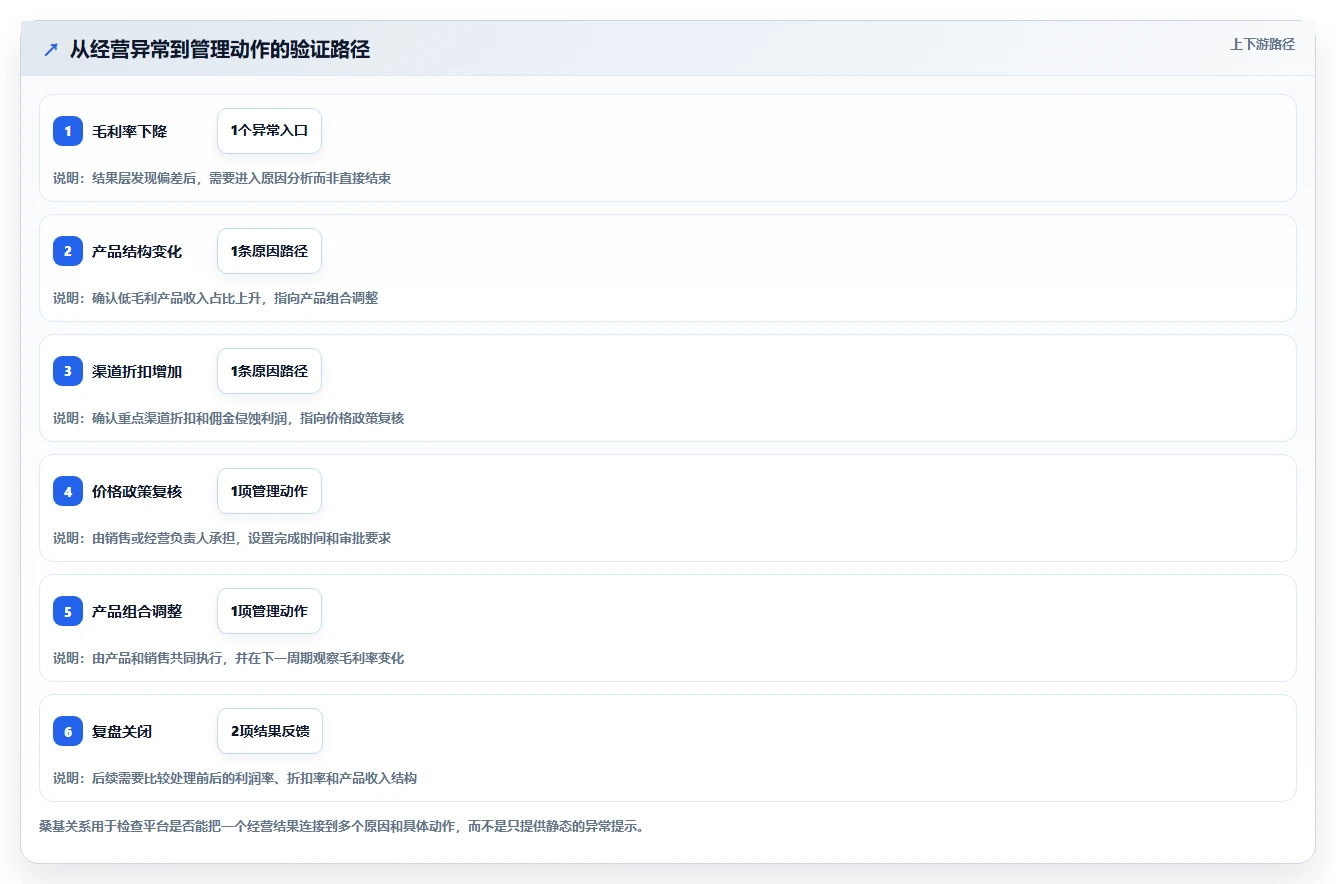Click the step 5 number badge
Screen dimensions: 1336x884
[x=68, y=611]
